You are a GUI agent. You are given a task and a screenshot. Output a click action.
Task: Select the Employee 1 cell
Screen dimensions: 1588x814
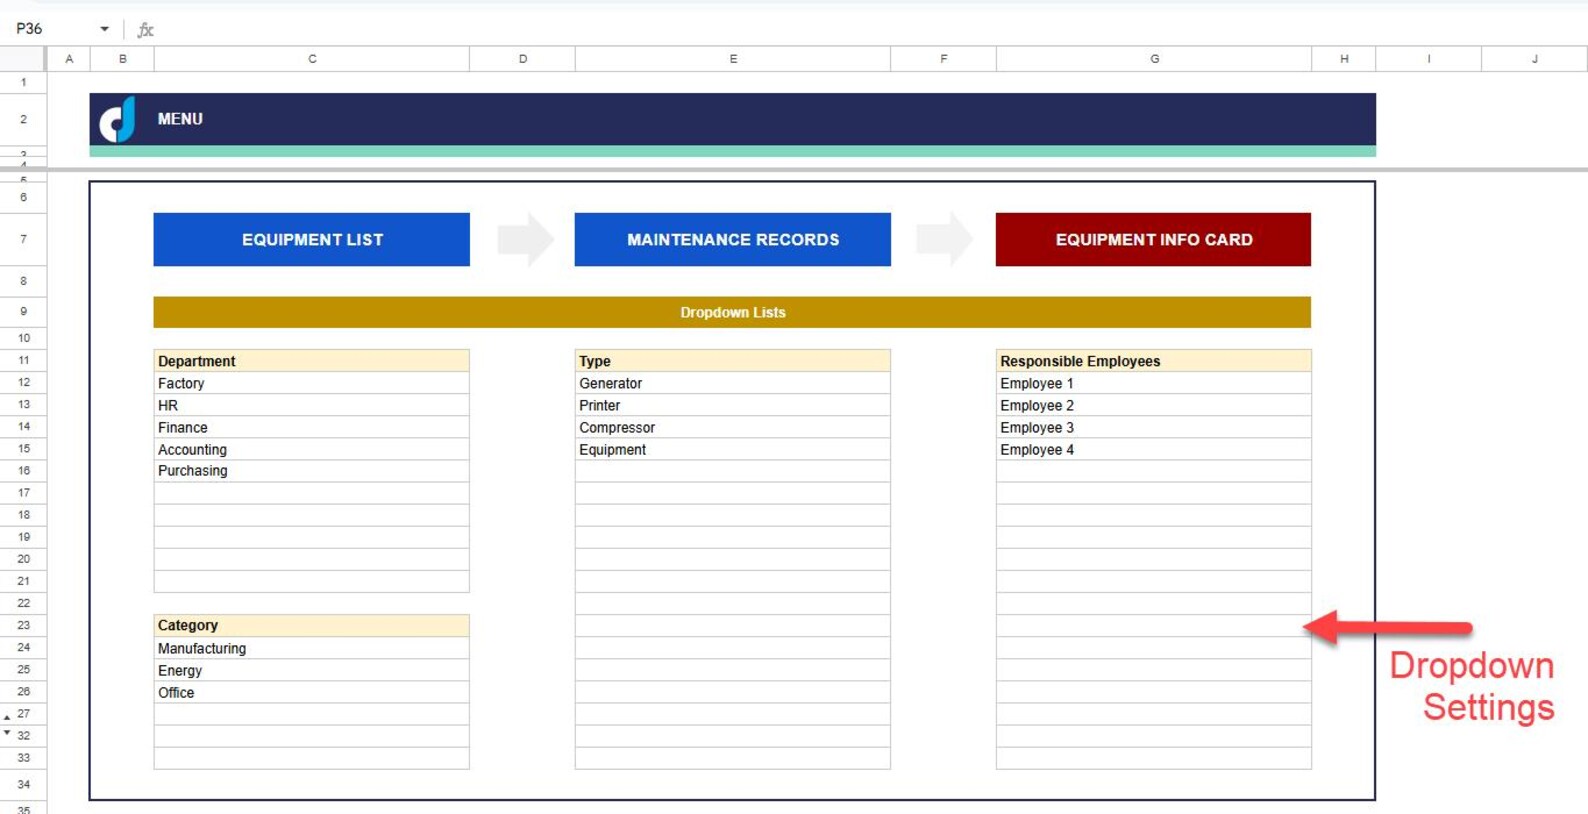tap(1154, 383)
